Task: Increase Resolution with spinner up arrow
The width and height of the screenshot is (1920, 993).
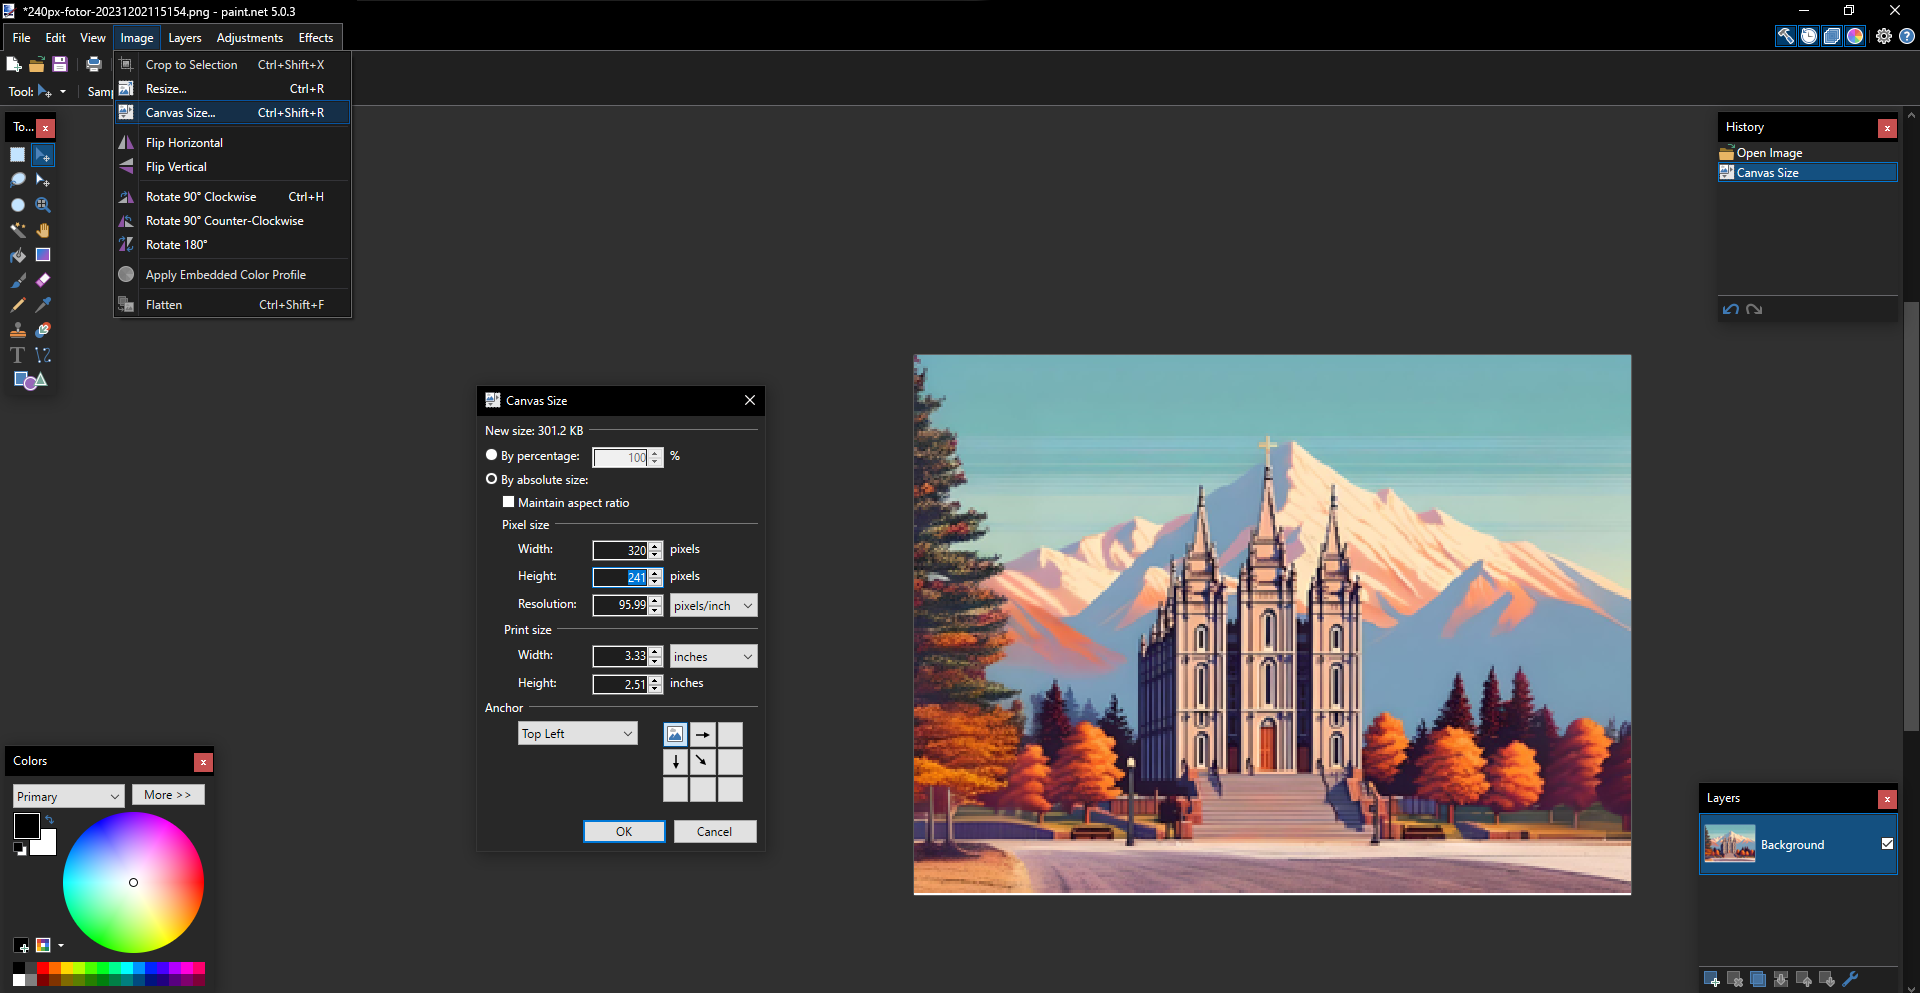Action: [x=655, y=600]
